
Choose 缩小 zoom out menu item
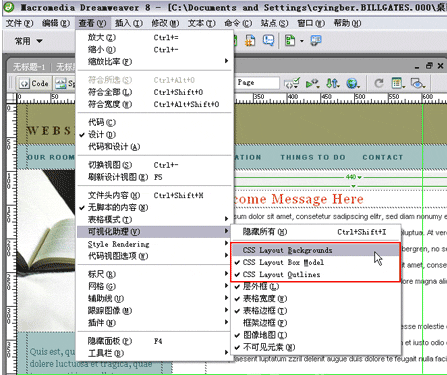coord(154,50)
